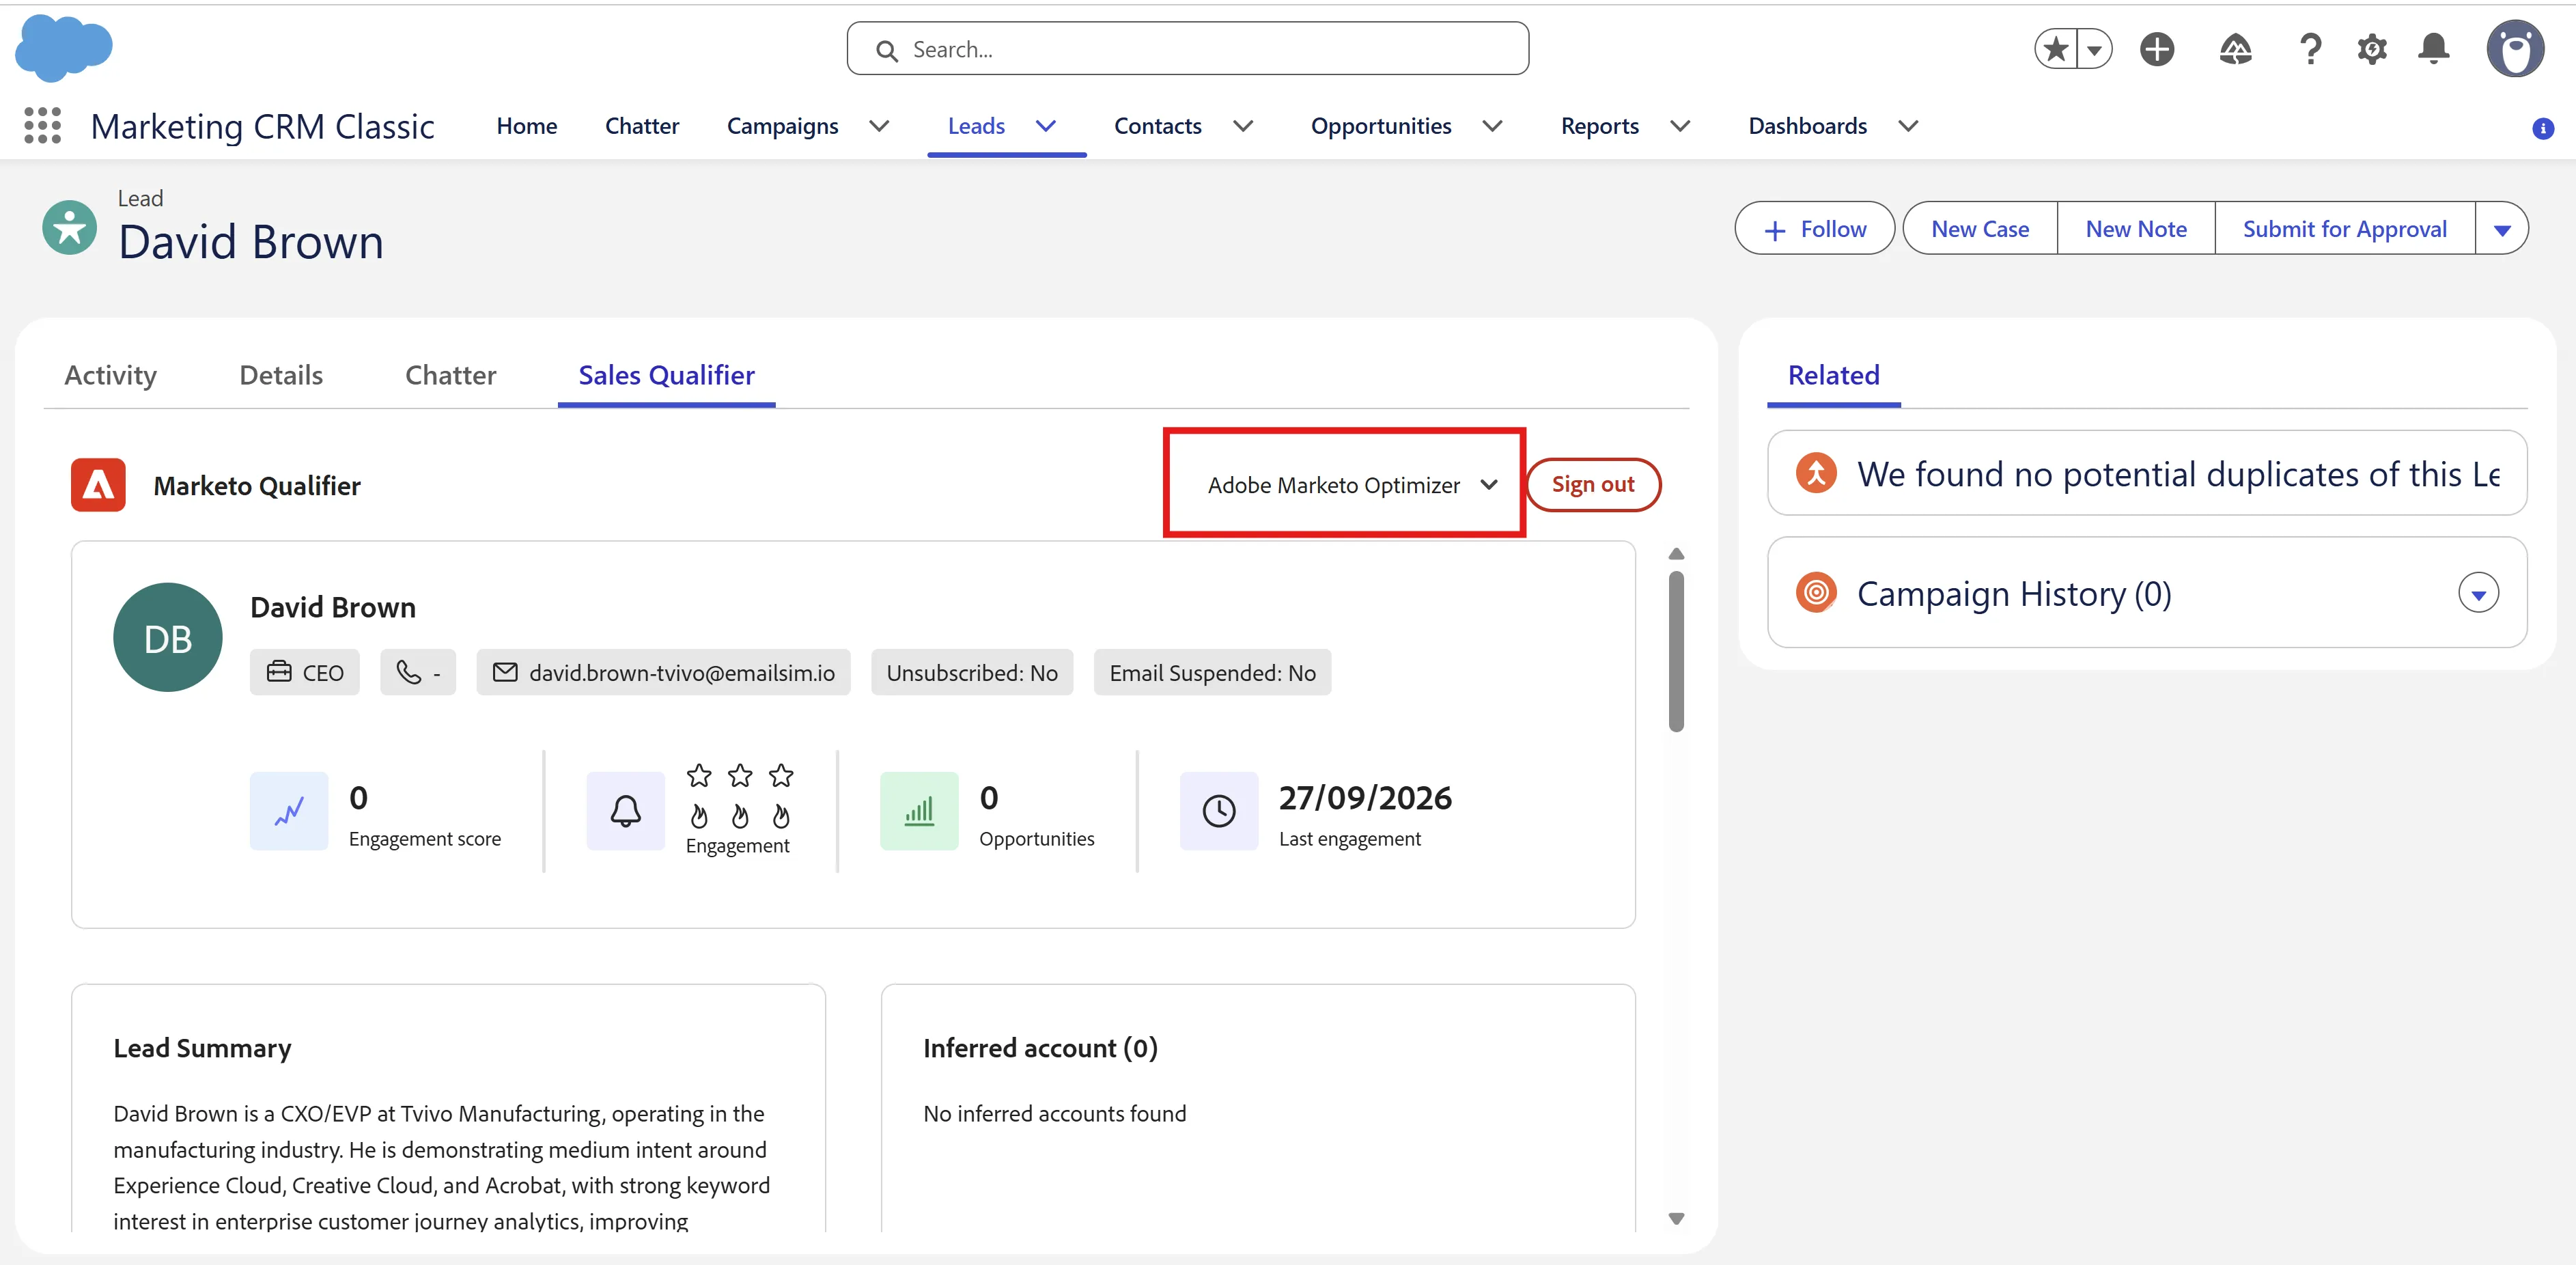
Task: Open the favorites list dropdown arrow
Action: pos(2094,49)
